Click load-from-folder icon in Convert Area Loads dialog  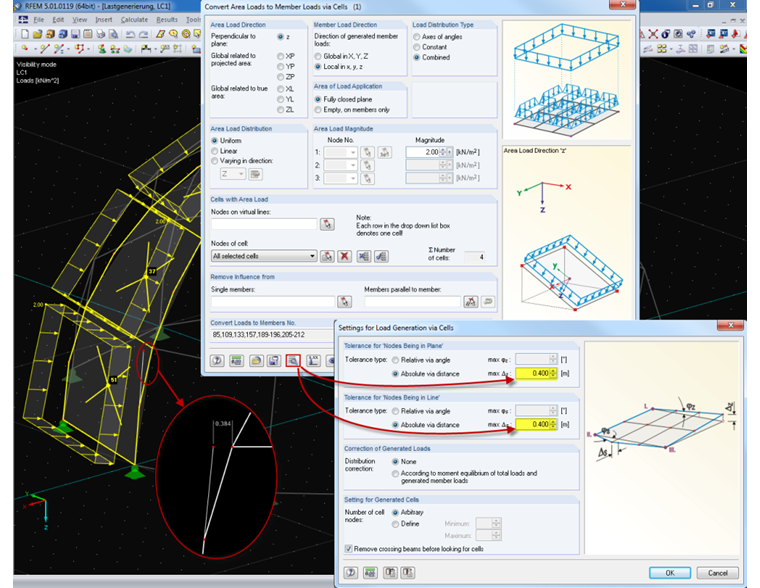[256, 360]
